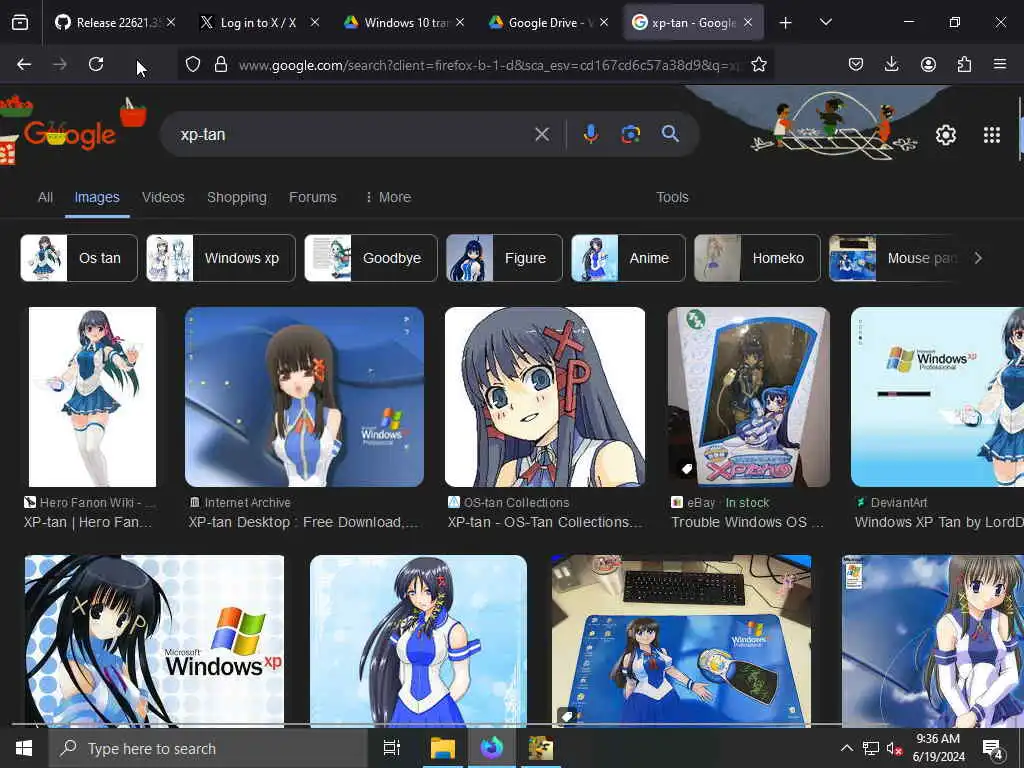Open DeviantArt Windows XP Tan image
The height and width of the screenshot is (768, 1024).
pos(937,397)
